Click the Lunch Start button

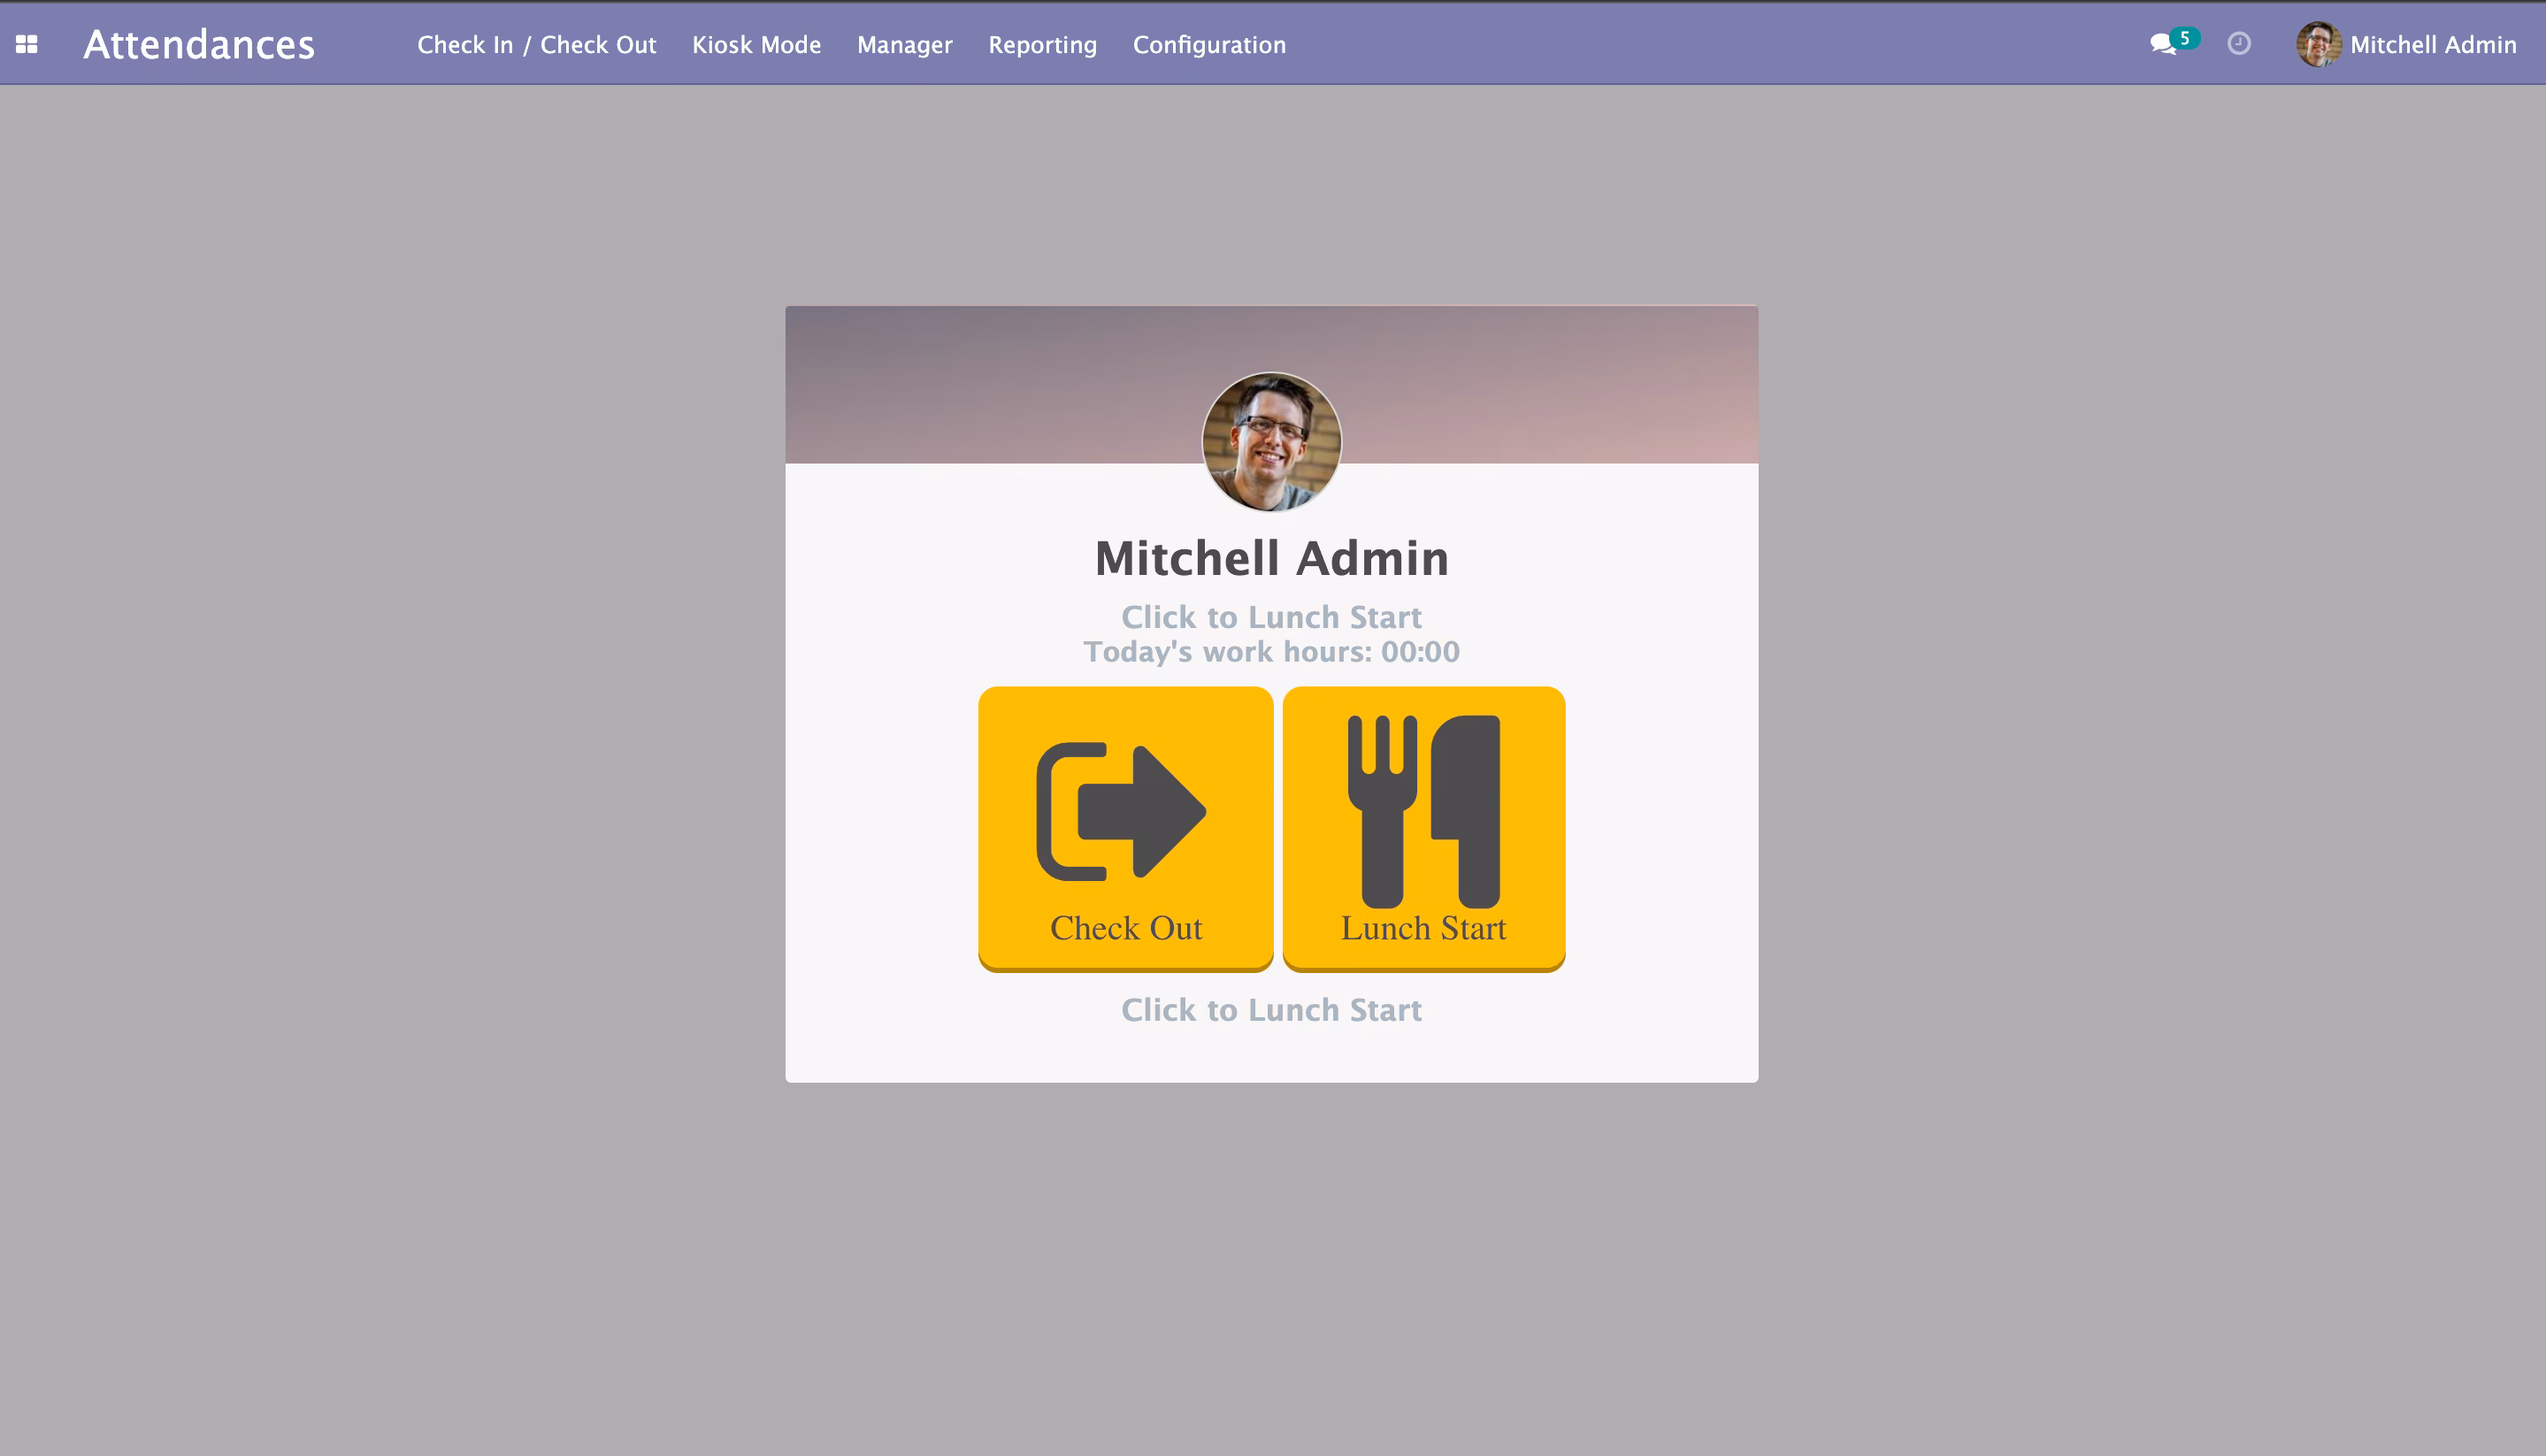click(x=1423, y=828)
